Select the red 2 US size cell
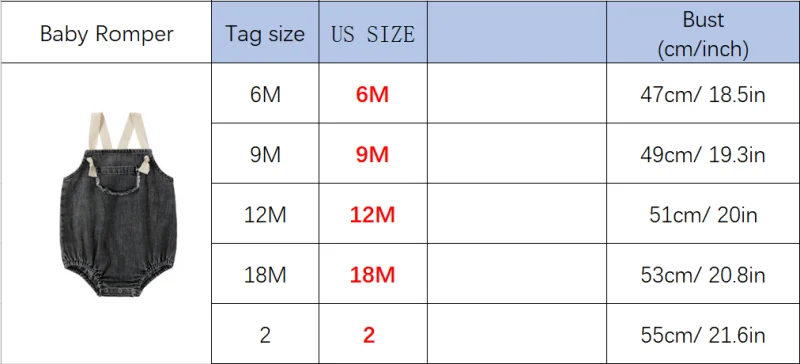Image resolution: width=800 pixels, height=364 pixels. click(x=373, y=335)
